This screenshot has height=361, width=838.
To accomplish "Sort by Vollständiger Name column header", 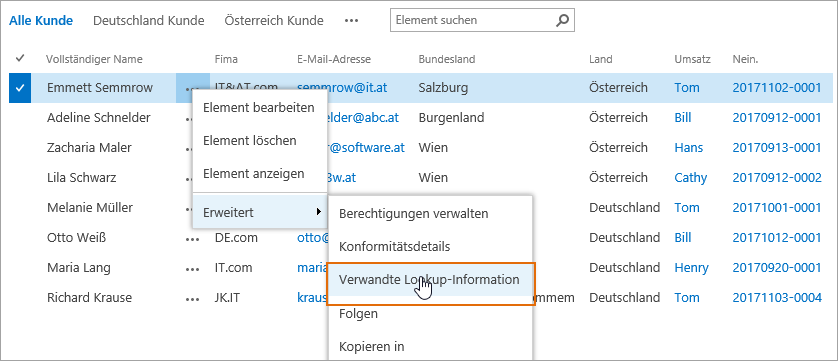I will click(x=95, y=59).
